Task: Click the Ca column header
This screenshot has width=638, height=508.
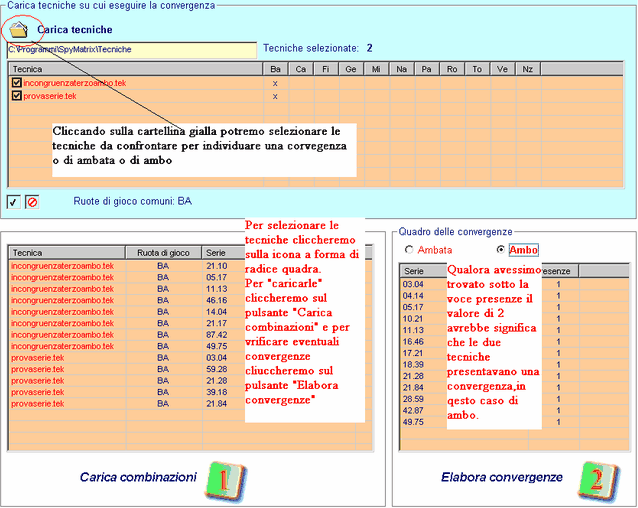Action: click(x=301, y=69)
